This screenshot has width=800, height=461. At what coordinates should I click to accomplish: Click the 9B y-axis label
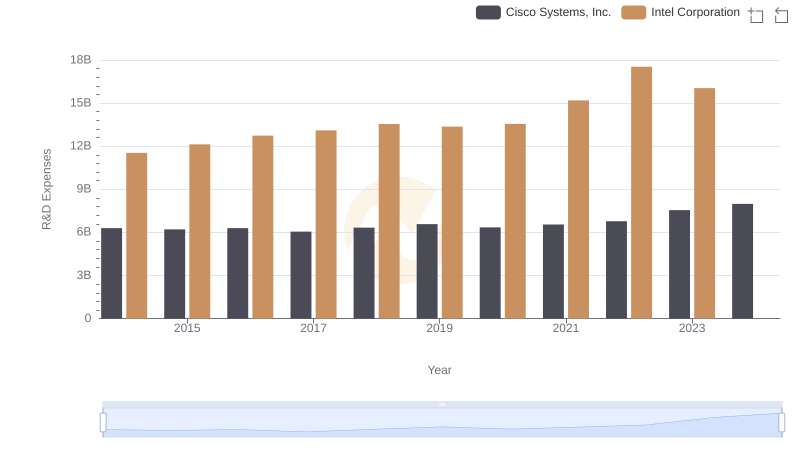point(84,189)
